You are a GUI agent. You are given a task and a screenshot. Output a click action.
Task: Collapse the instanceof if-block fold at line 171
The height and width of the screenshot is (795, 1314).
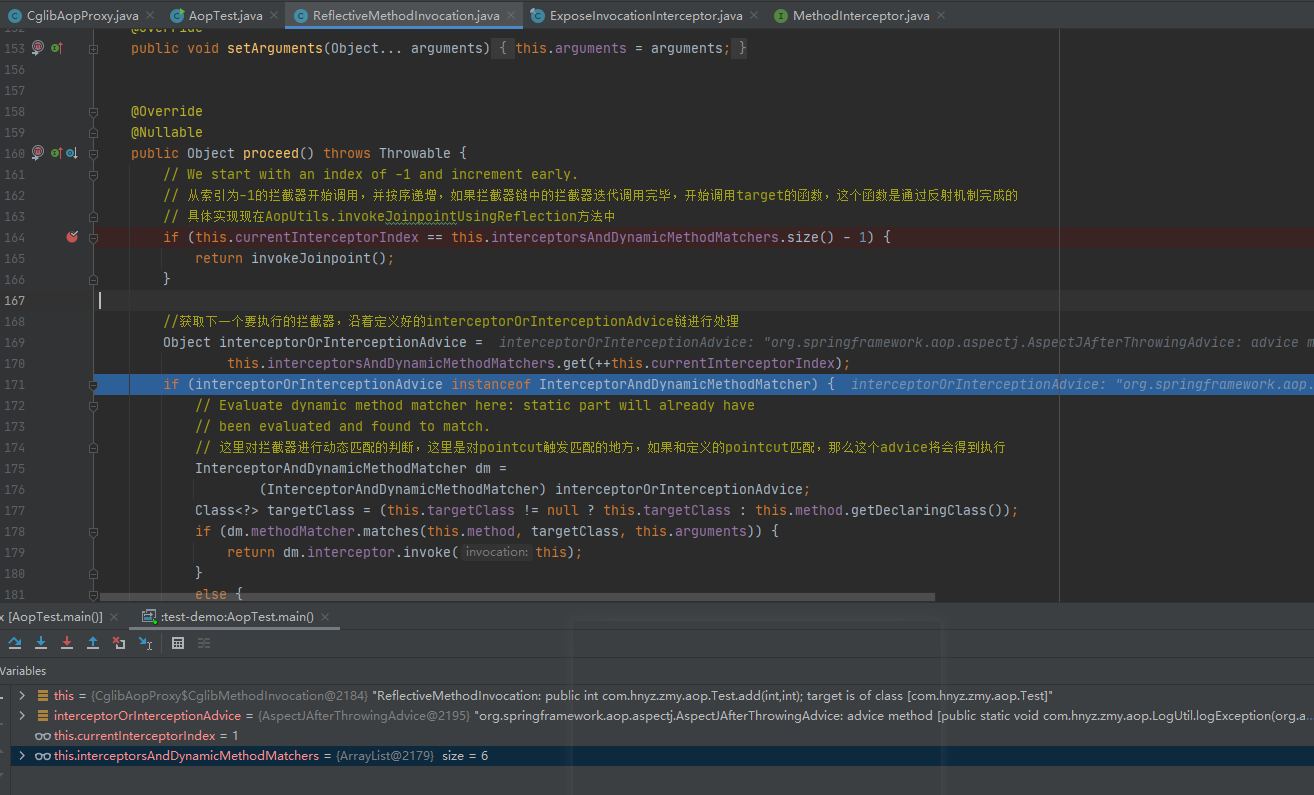tap(94, 384)
